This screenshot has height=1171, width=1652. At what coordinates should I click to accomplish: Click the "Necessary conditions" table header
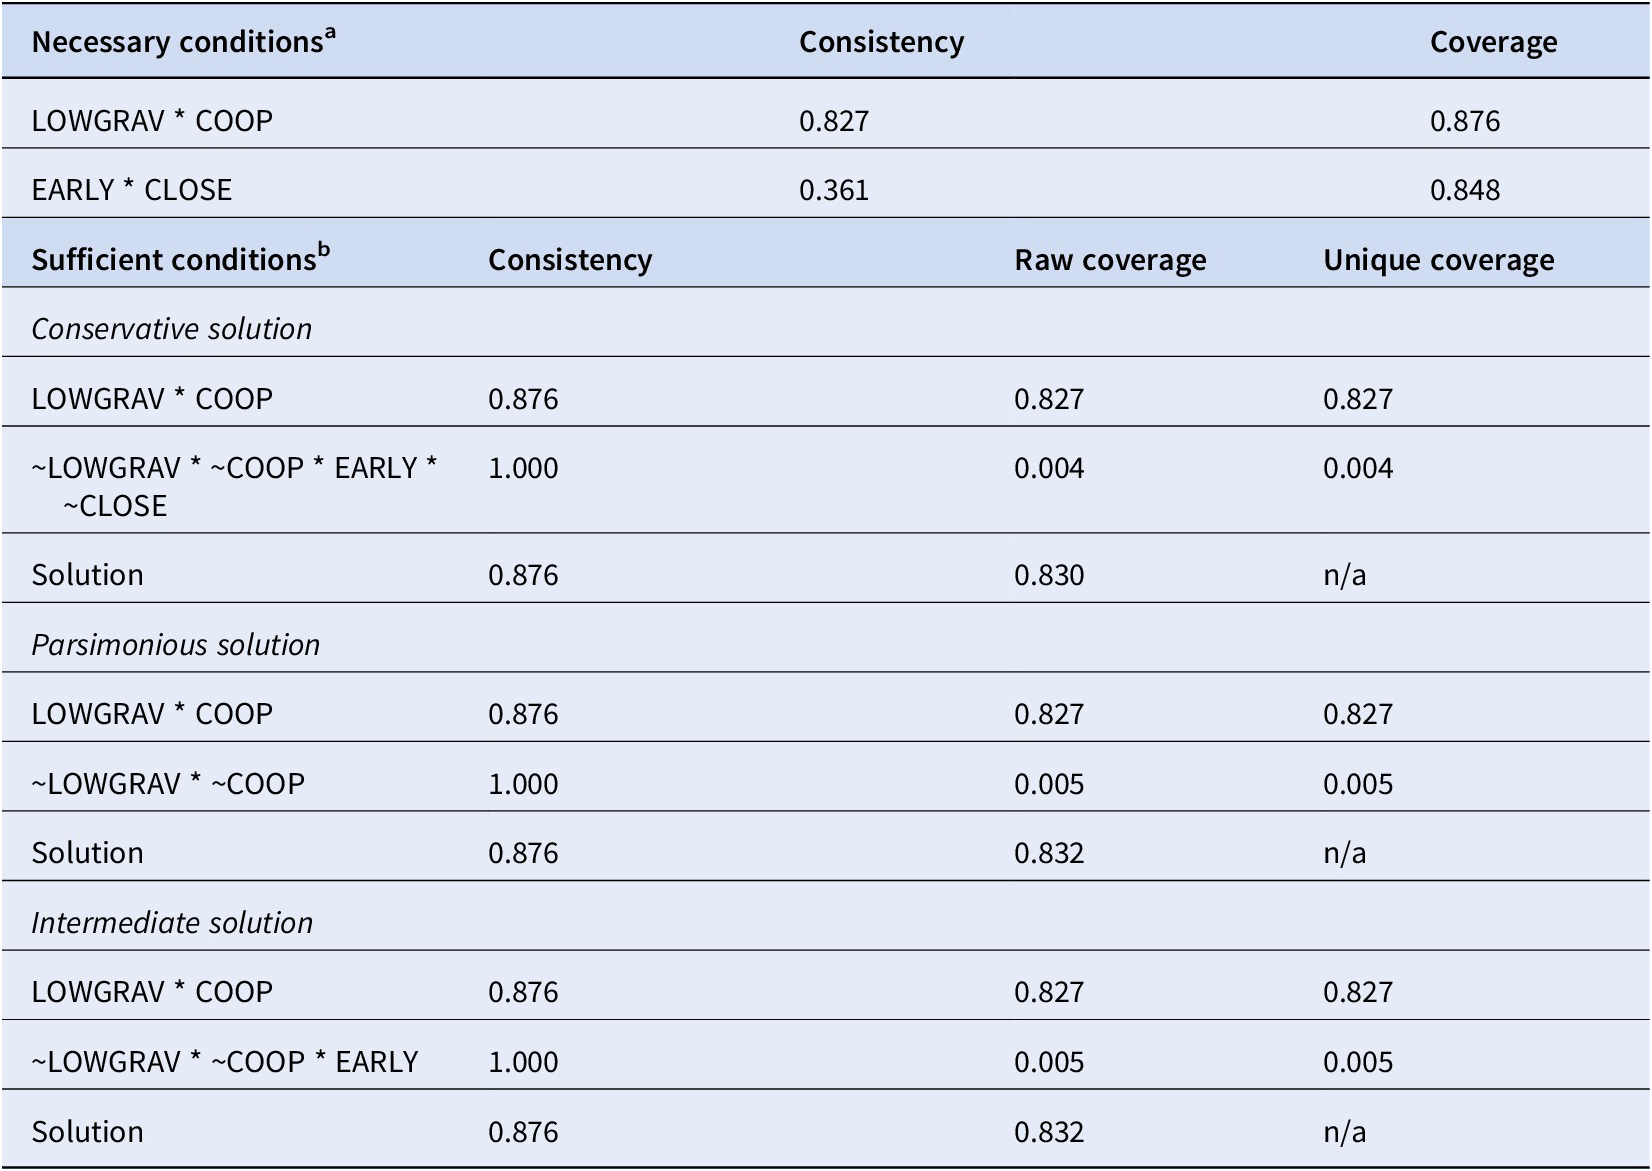[177, 42]
